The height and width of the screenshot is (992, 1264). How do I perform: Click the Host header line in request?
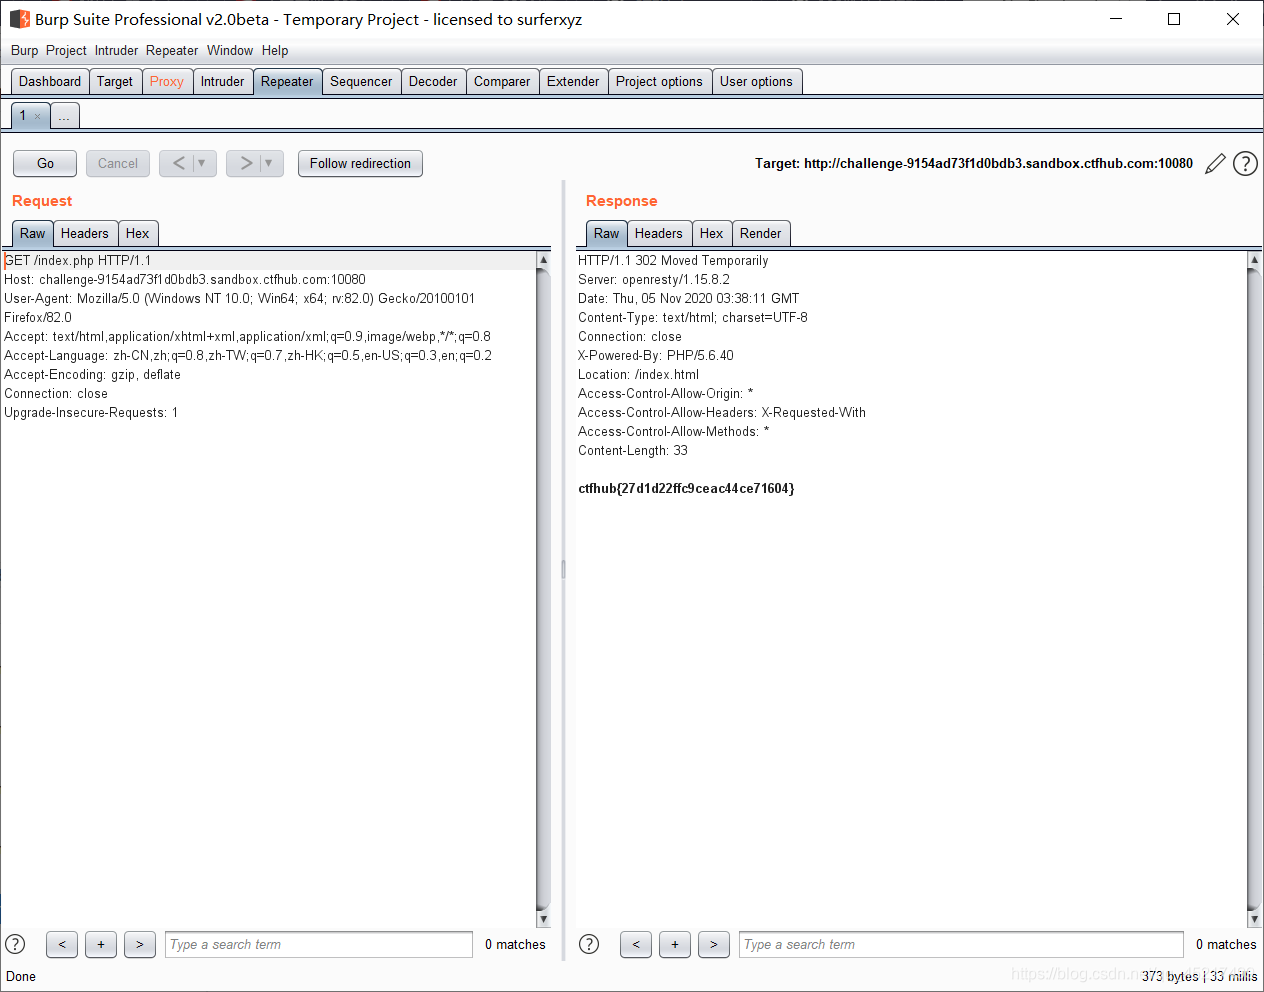pyautogui.click(x=185, y=280)
